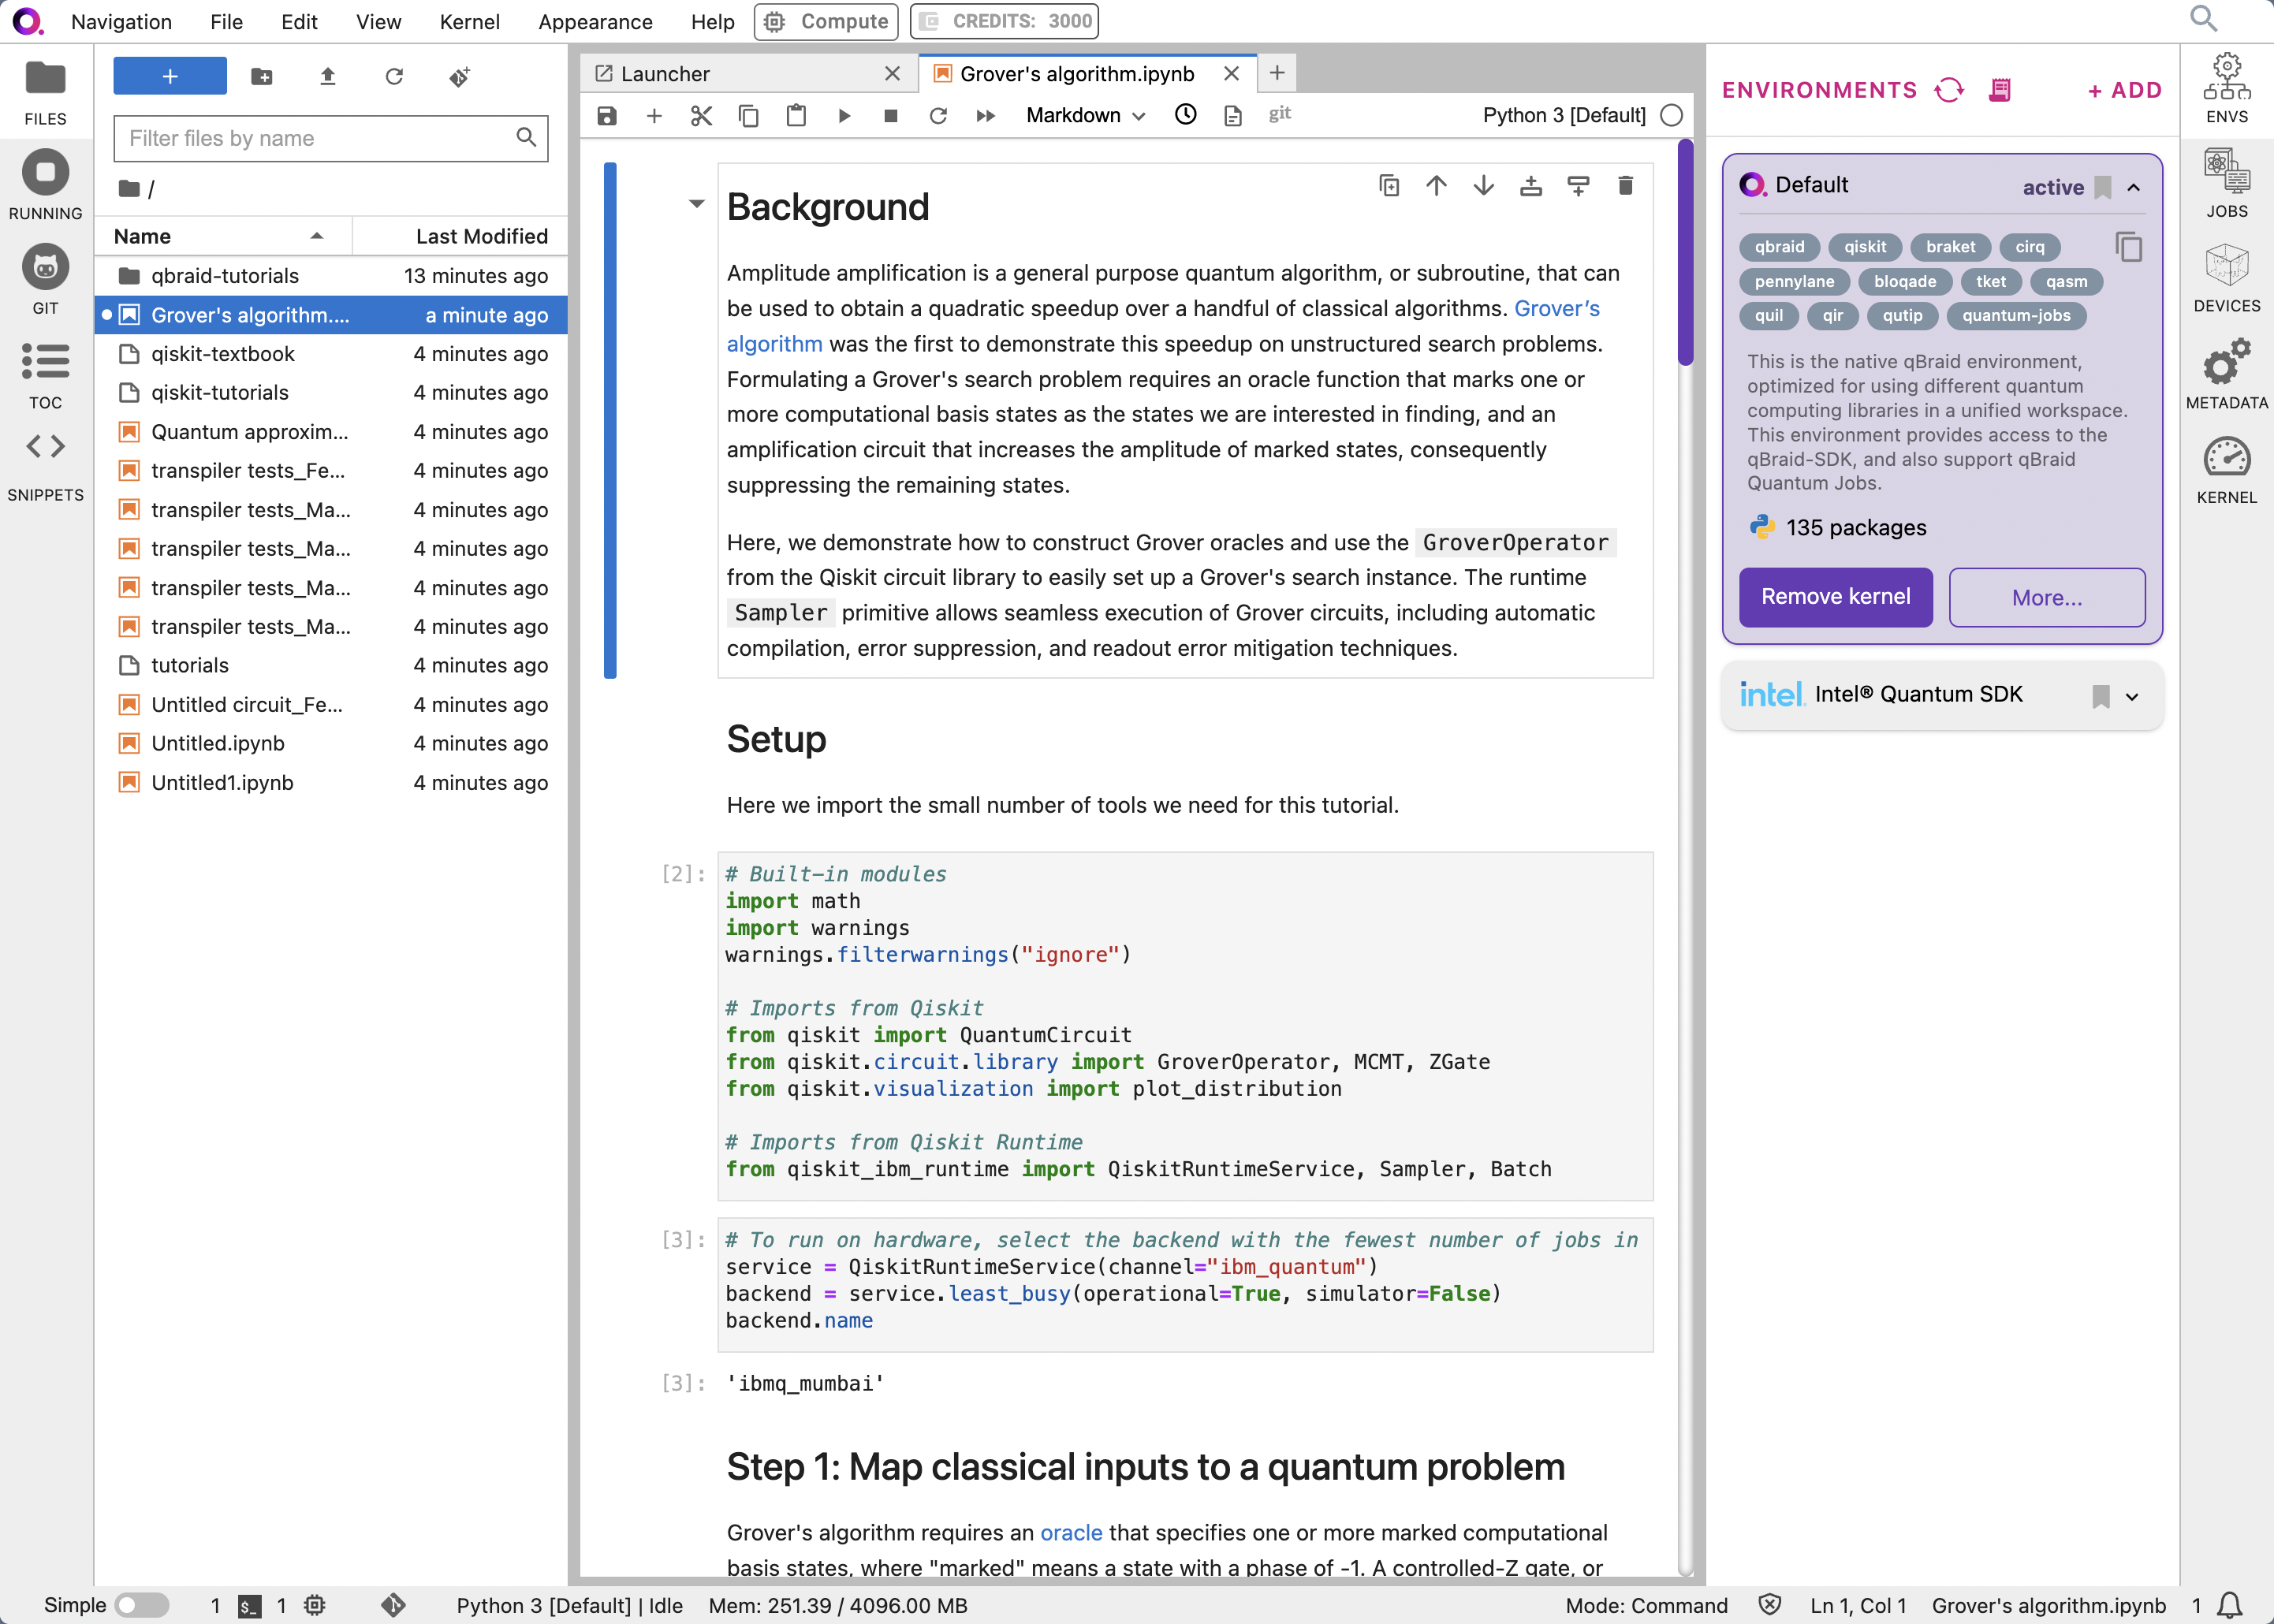Click the CREDITS: 3000 button
The image size is (2274, 1624).
coord(1004,21)
